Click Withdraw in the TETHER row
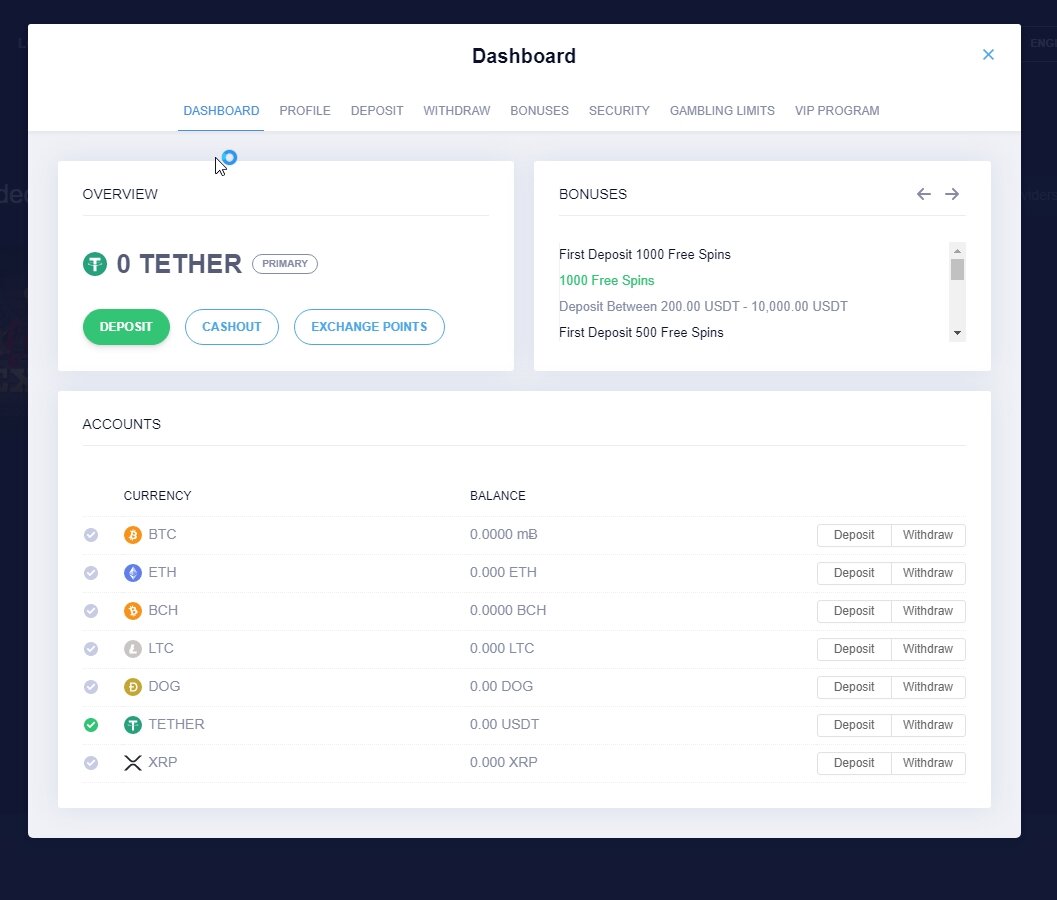 click(928, 725)
